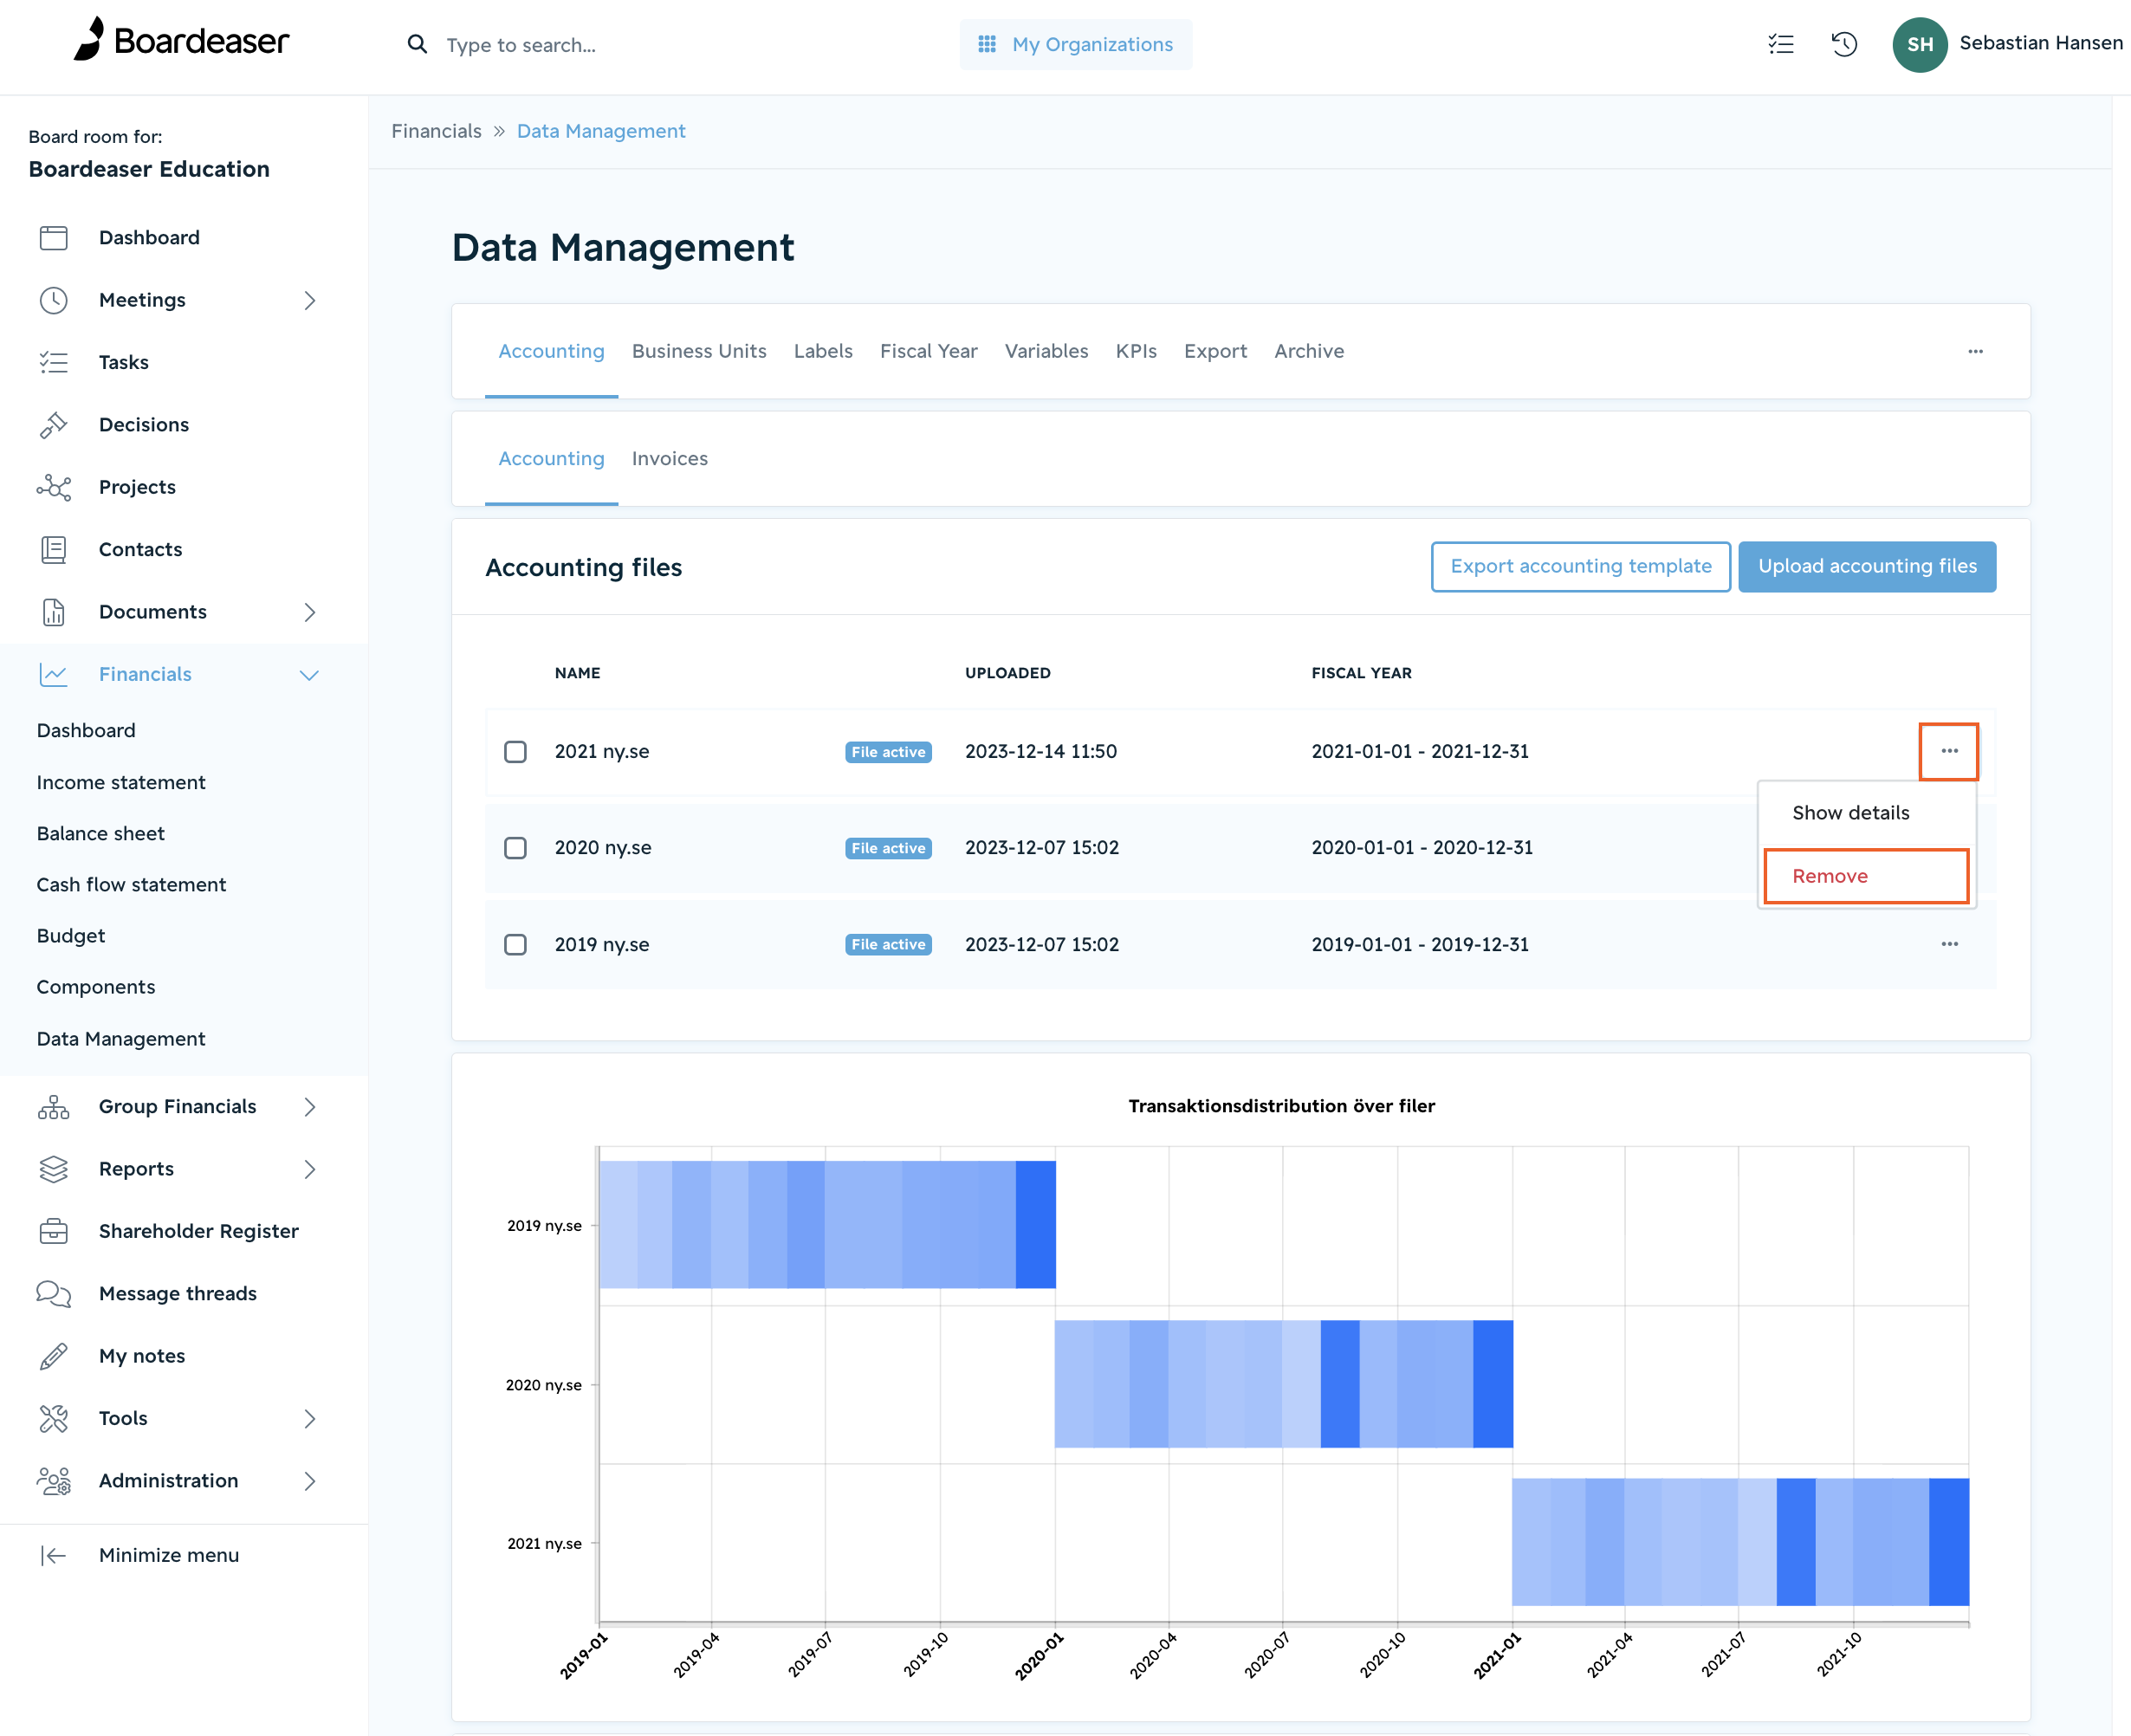Open the Decisions gavel icon
Screen dimensions: 2131x1736
point(53,425)
